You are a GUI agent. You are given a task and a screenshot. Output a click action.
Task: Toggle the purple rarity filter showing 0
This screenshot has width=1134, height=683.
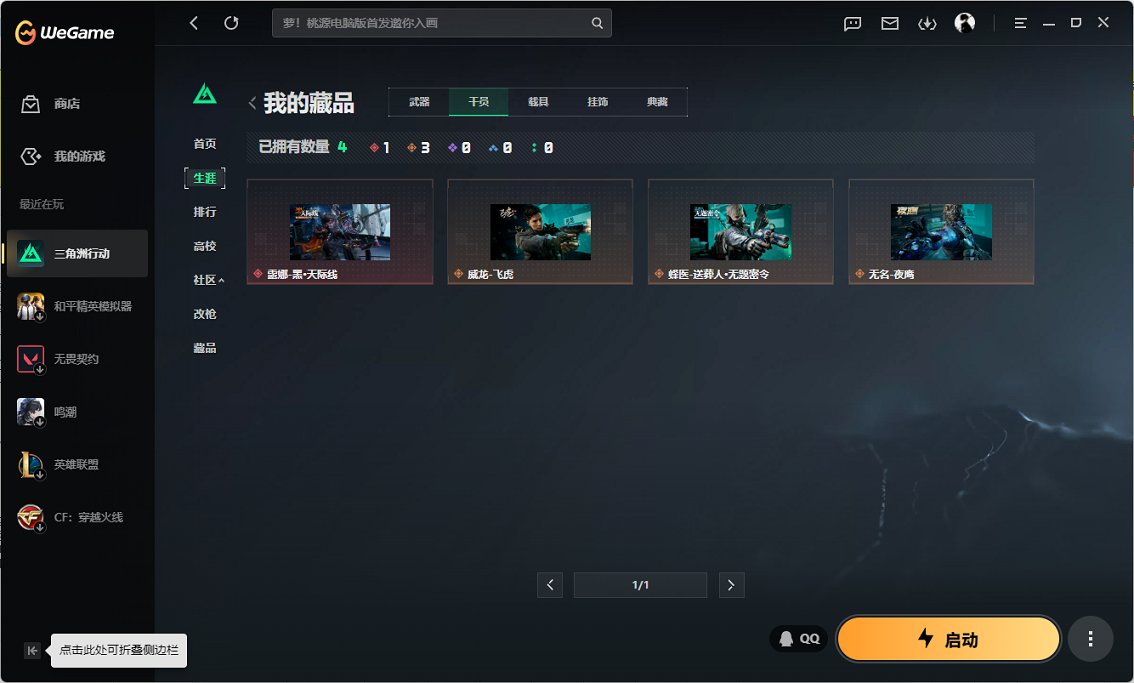click(x=456, y=146)
